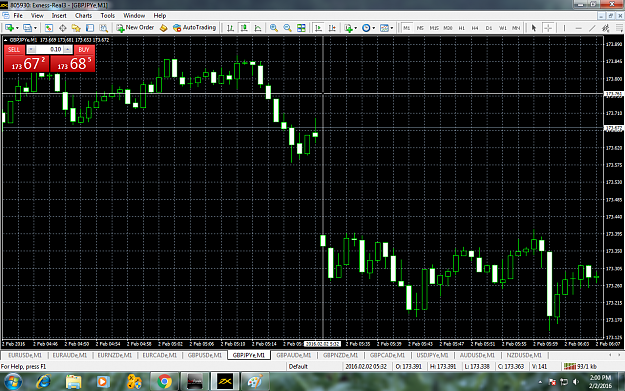Launch the Strategy Tester
The image size is (625, 391).
(x=103, y=28)
